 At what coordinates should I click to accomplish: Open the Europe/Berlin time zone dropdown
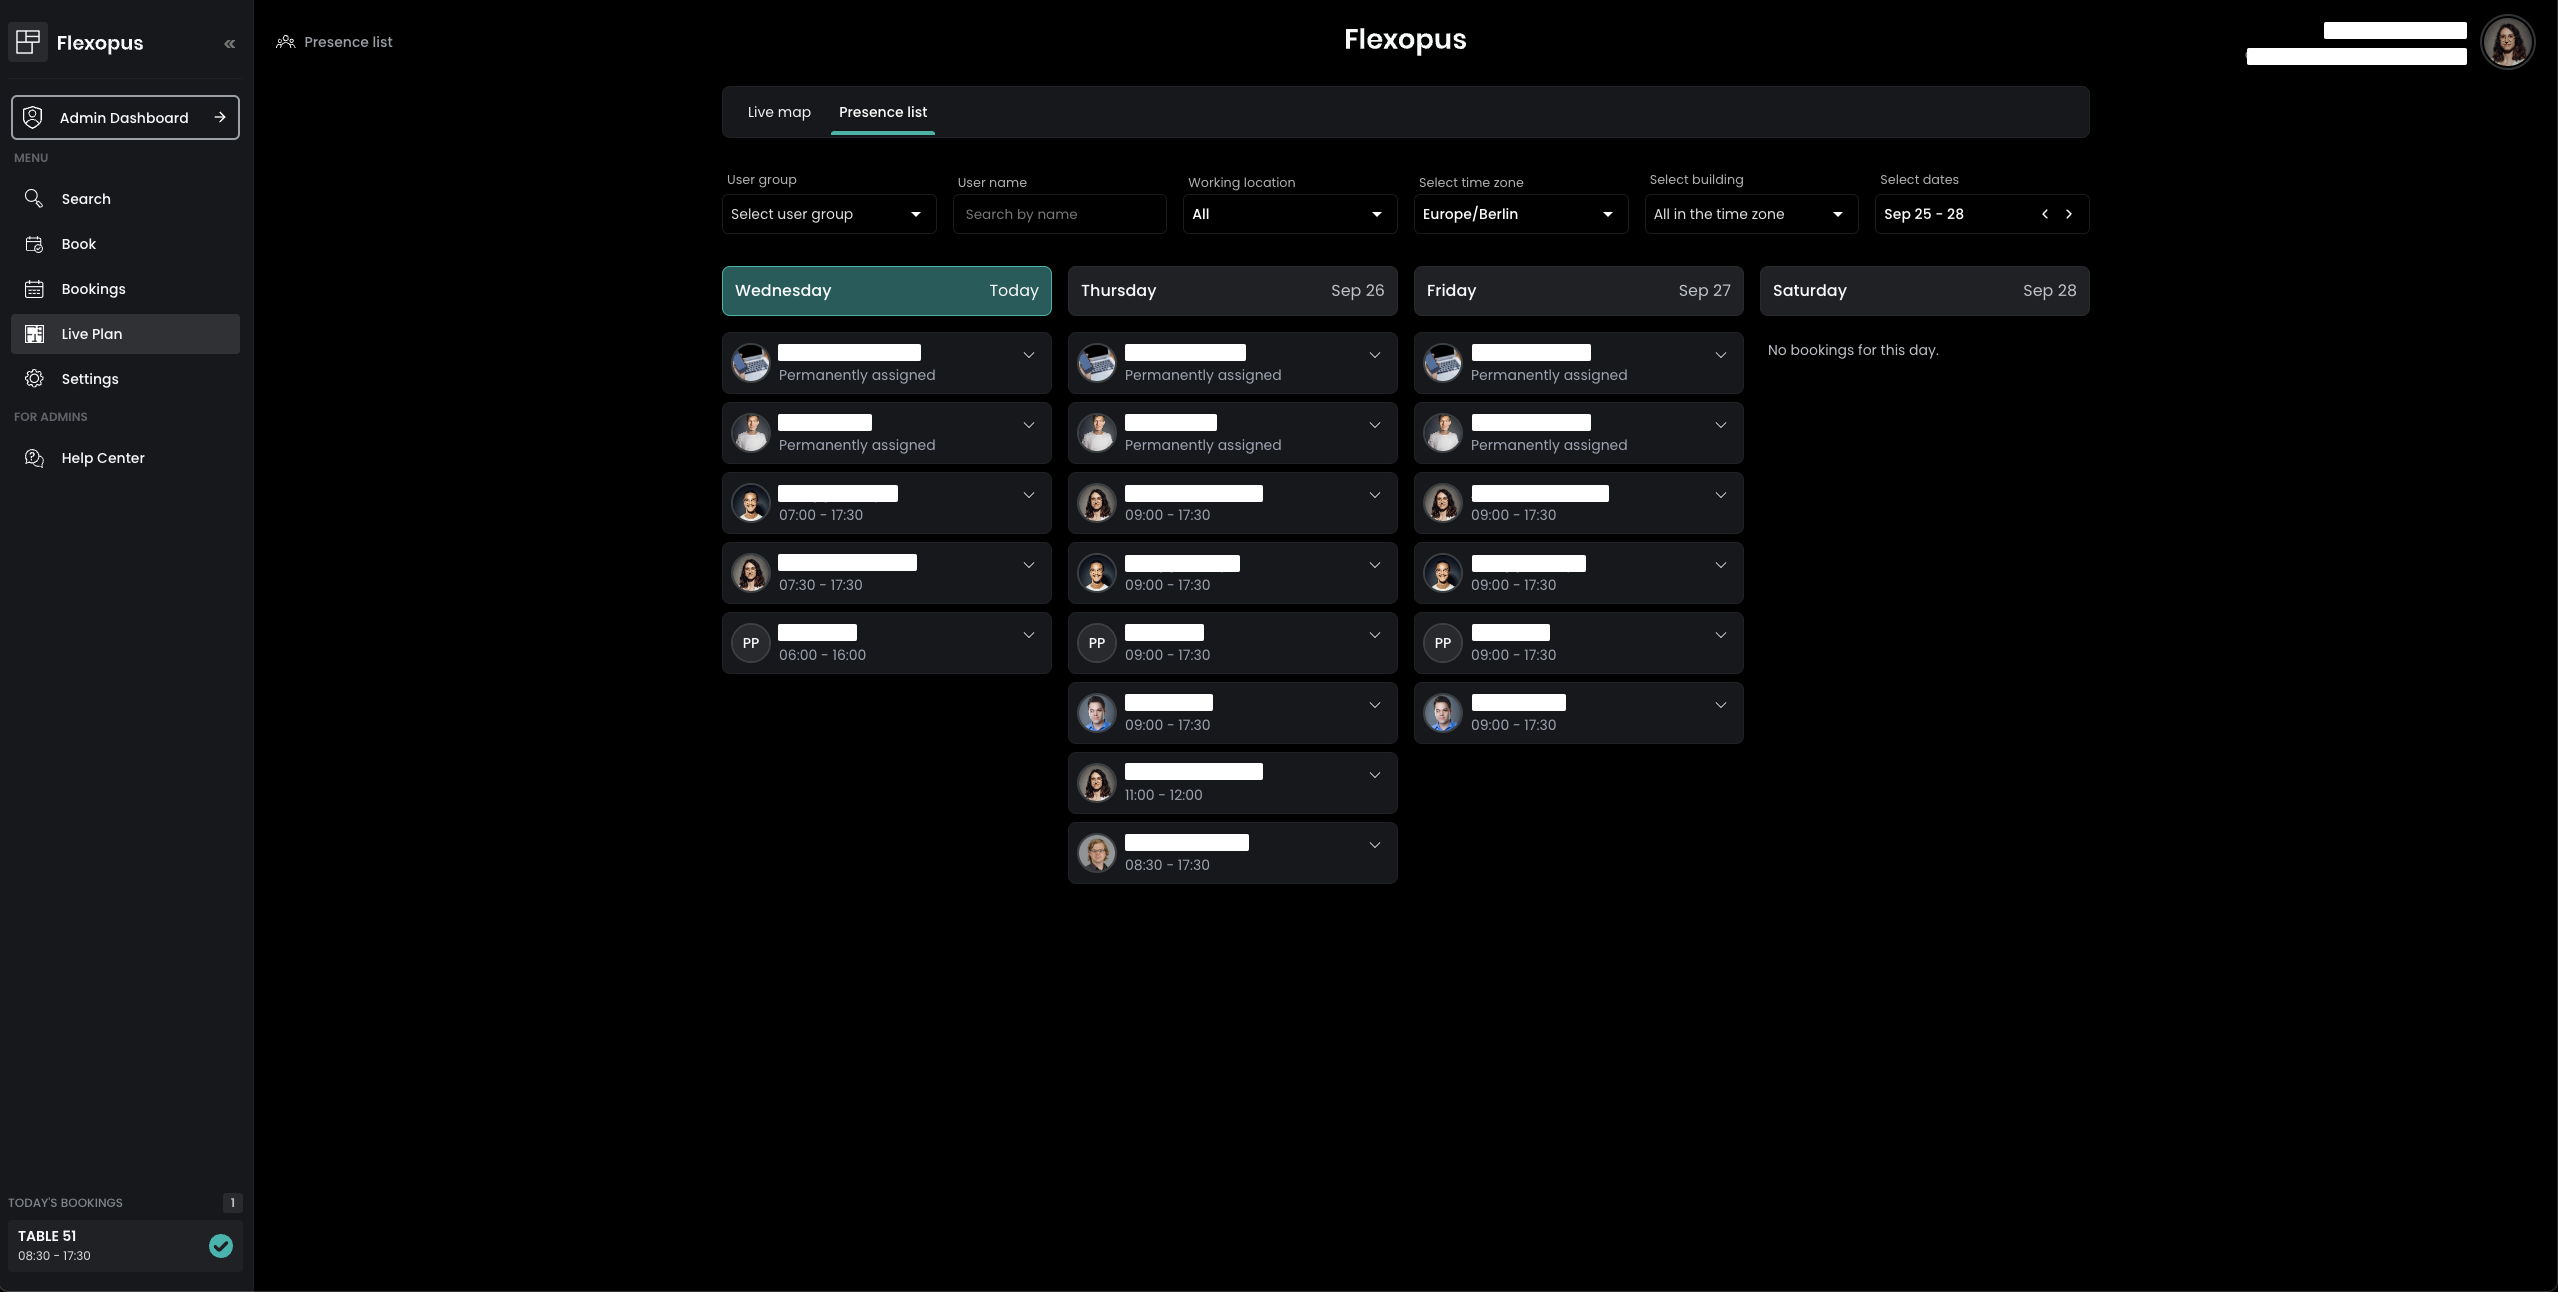pos(1519,214)
